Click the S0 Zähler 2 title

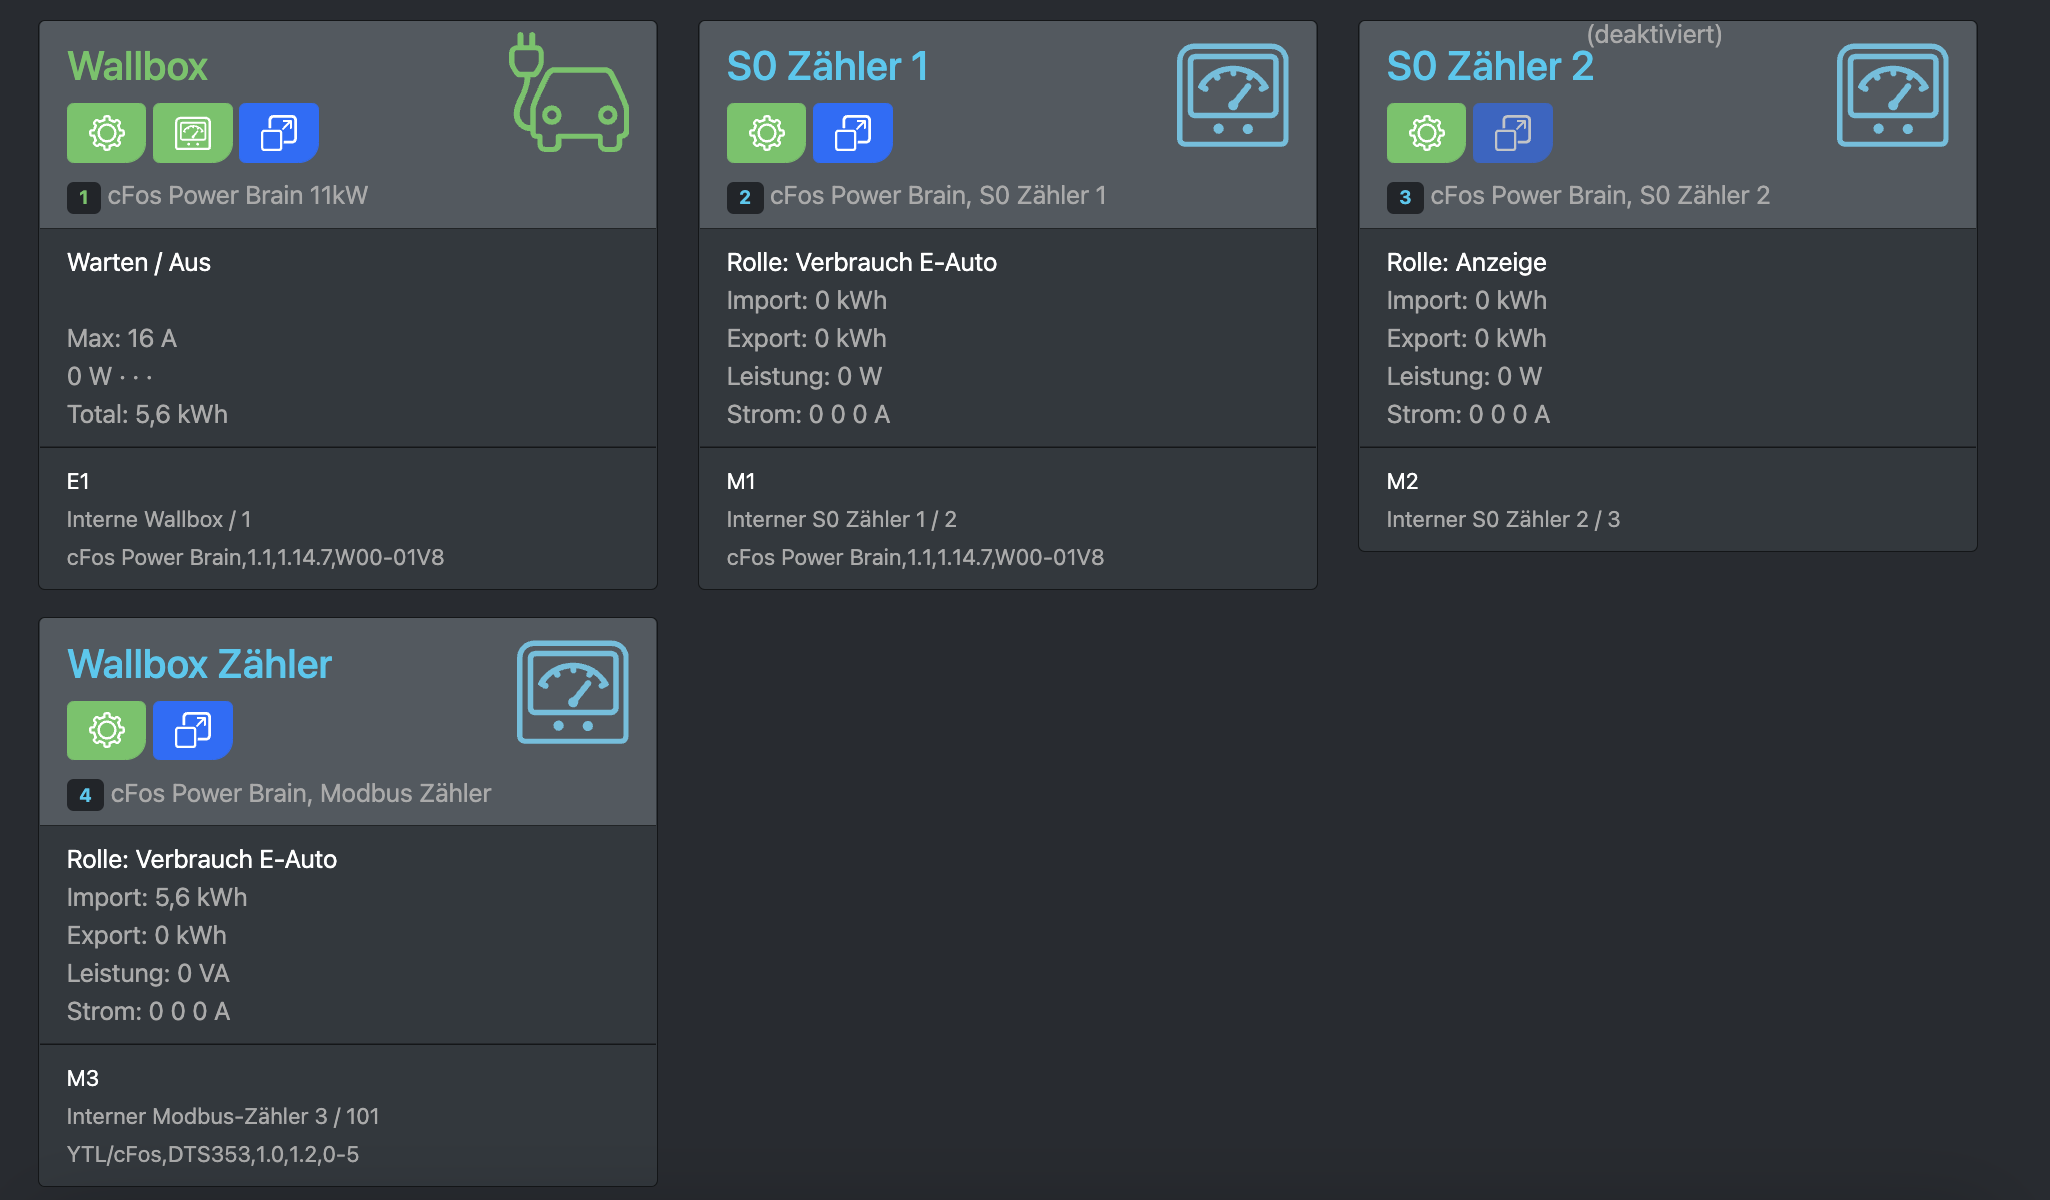tap(1490, 66)
